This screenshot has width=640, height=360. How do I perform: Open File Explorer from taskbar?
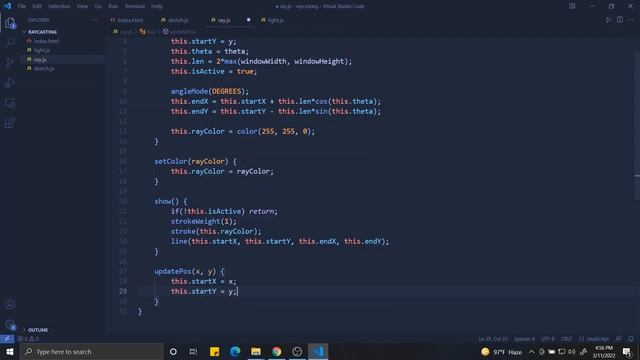pyautogui.click(x=256, y=351)
